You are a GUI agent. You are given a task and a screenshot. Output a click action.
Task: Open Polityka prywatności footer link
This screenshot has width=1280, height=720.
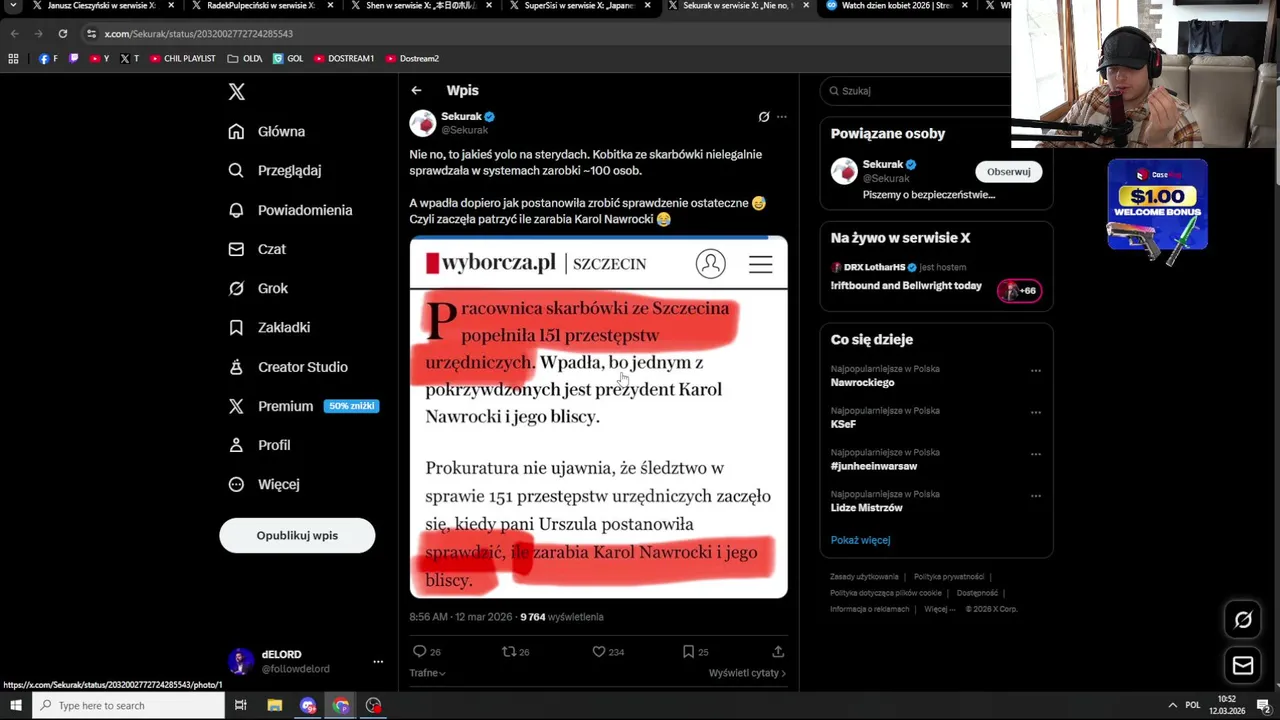[x=949, y=577]
